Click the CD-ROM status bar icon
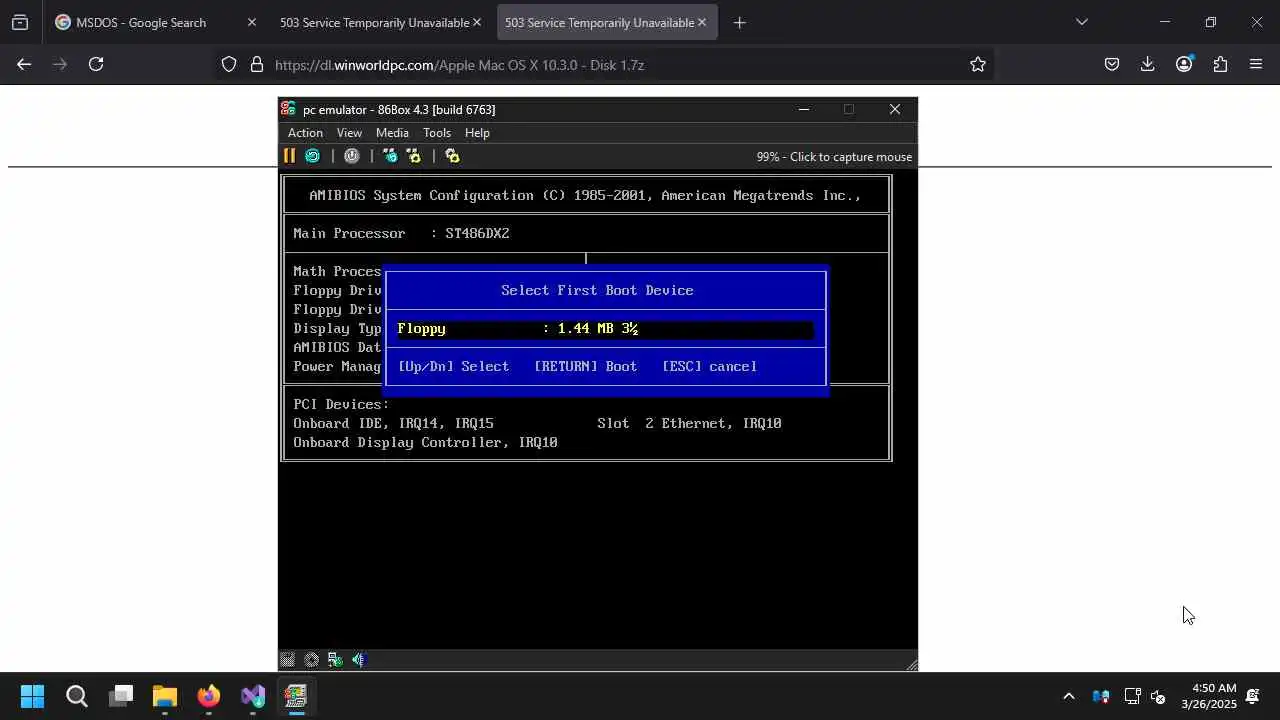1280x720 pixels. click(x=312, y=660)
